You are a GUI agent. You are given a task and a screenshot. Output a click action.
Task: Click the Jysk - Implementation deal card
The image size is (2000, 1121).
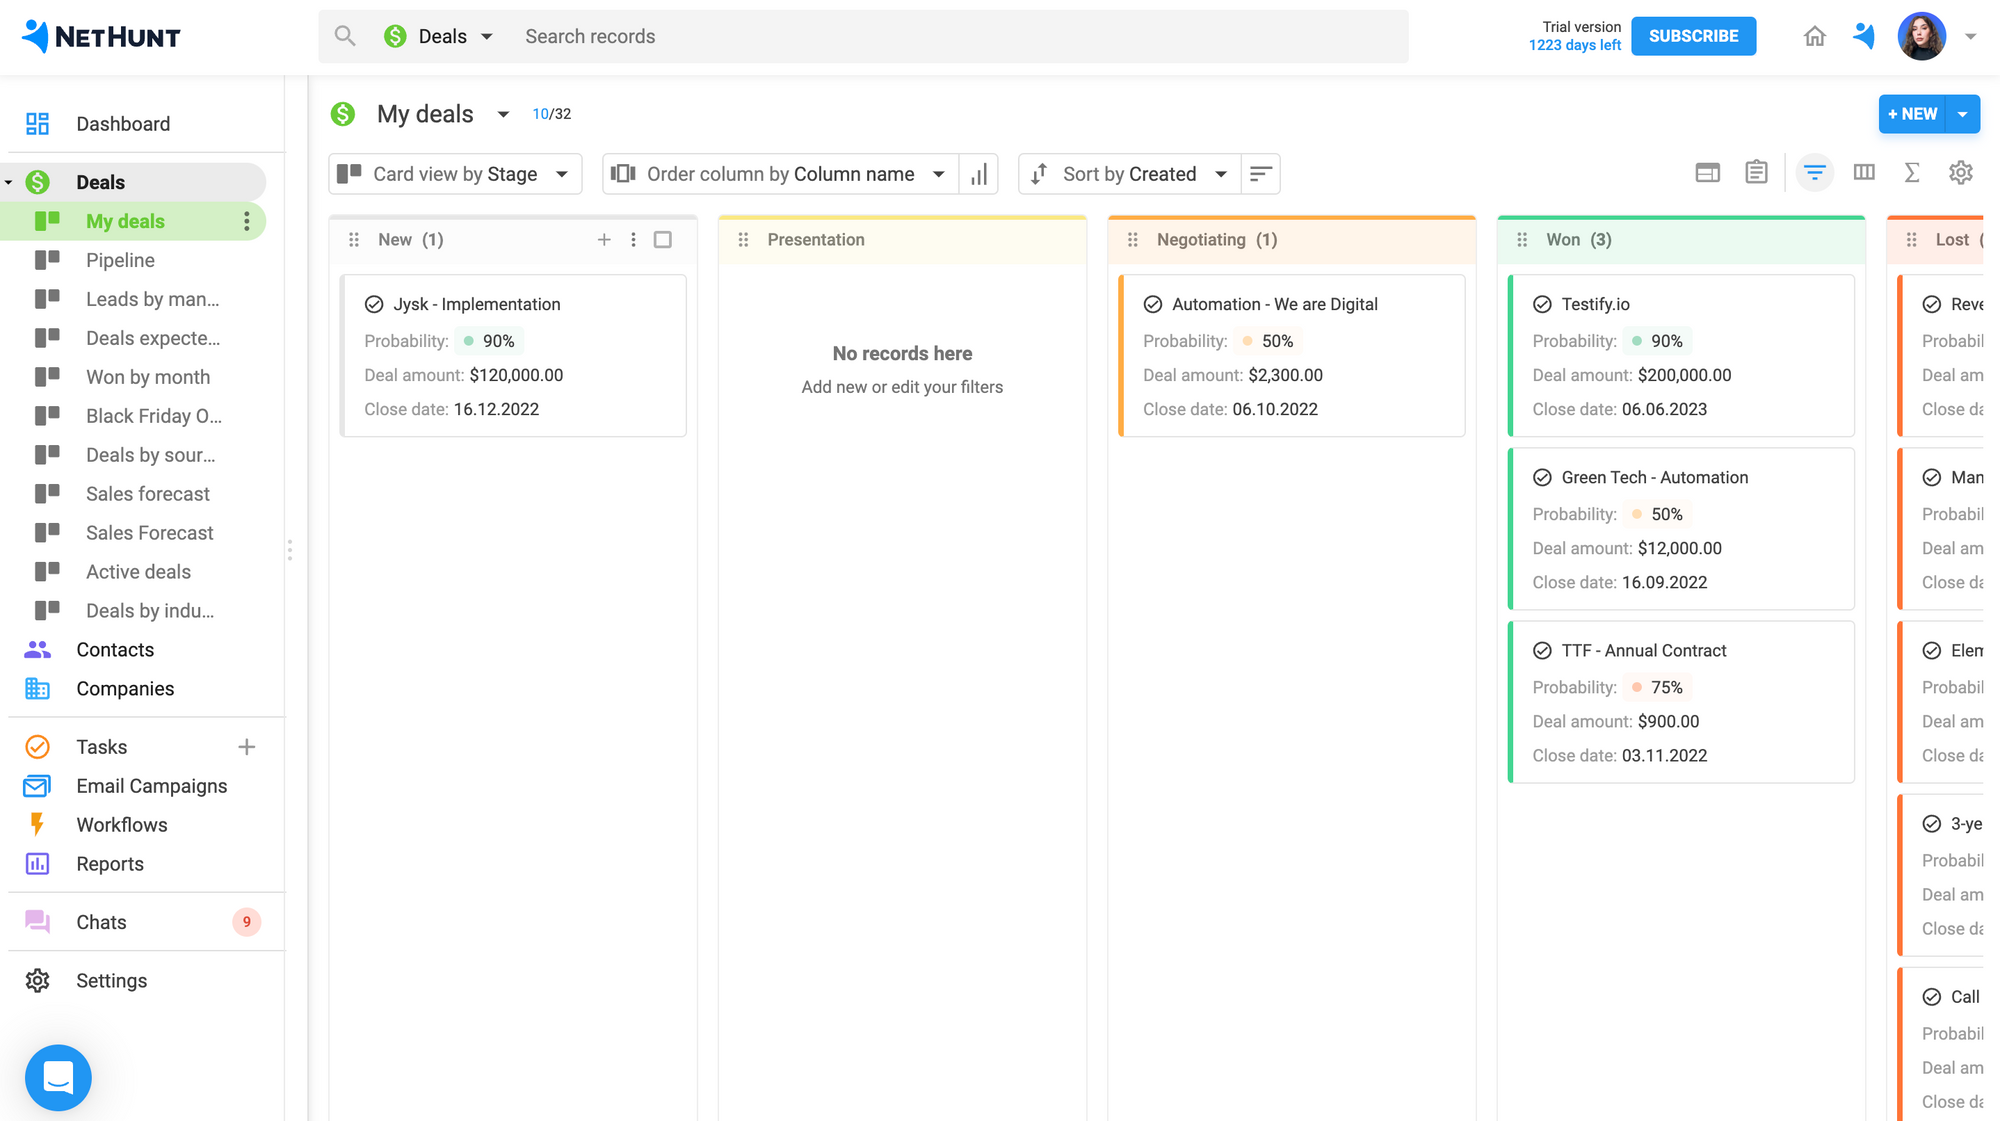[512, 354]
